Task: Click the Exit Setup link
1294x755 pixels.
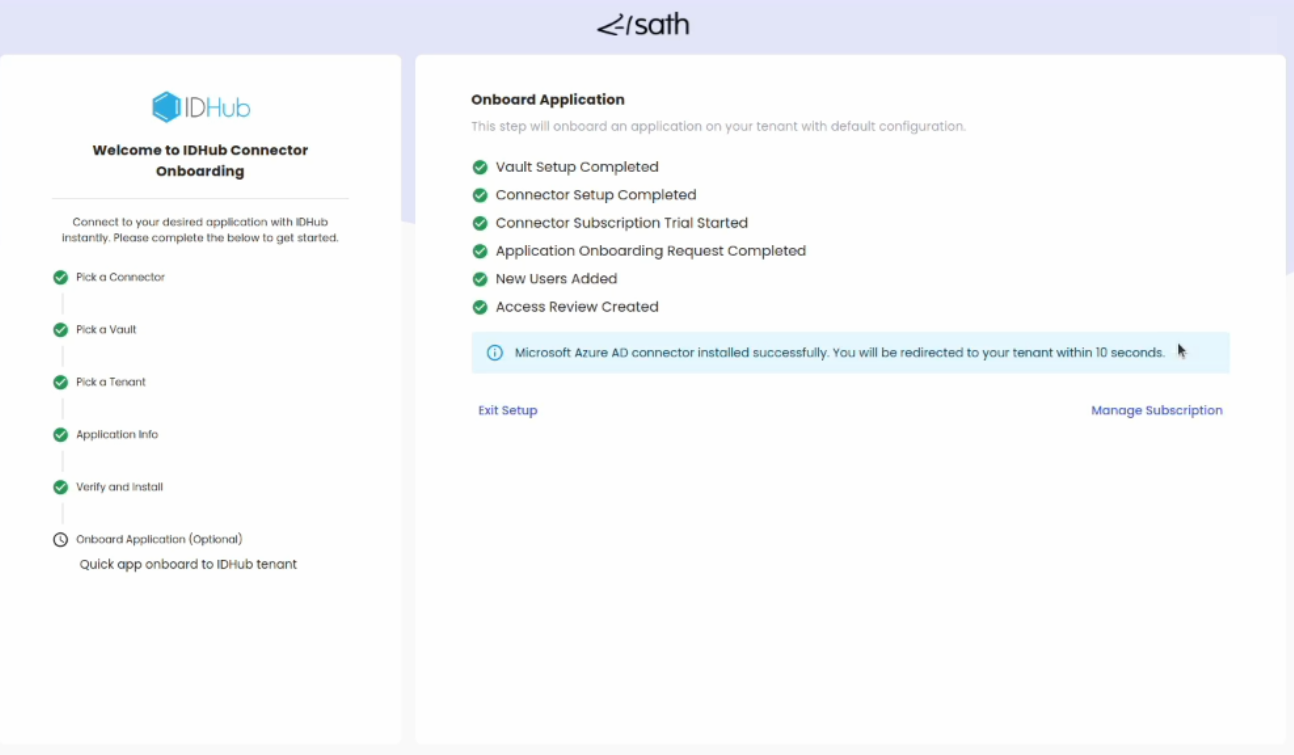Action: 507,410
